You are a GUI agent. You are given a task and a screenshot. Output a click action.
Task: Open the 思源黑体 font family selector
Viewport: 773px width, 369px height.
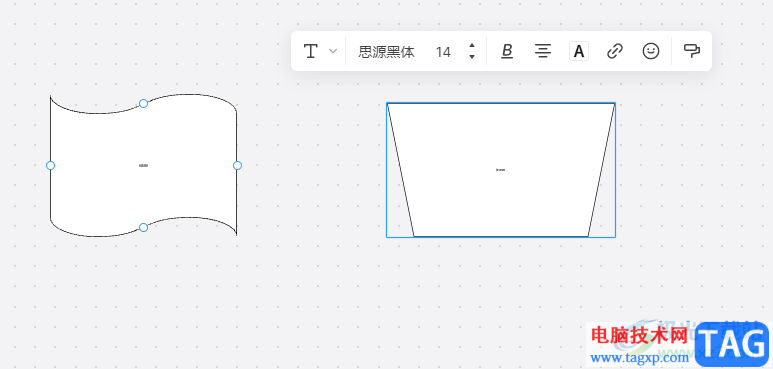[386, 52]
